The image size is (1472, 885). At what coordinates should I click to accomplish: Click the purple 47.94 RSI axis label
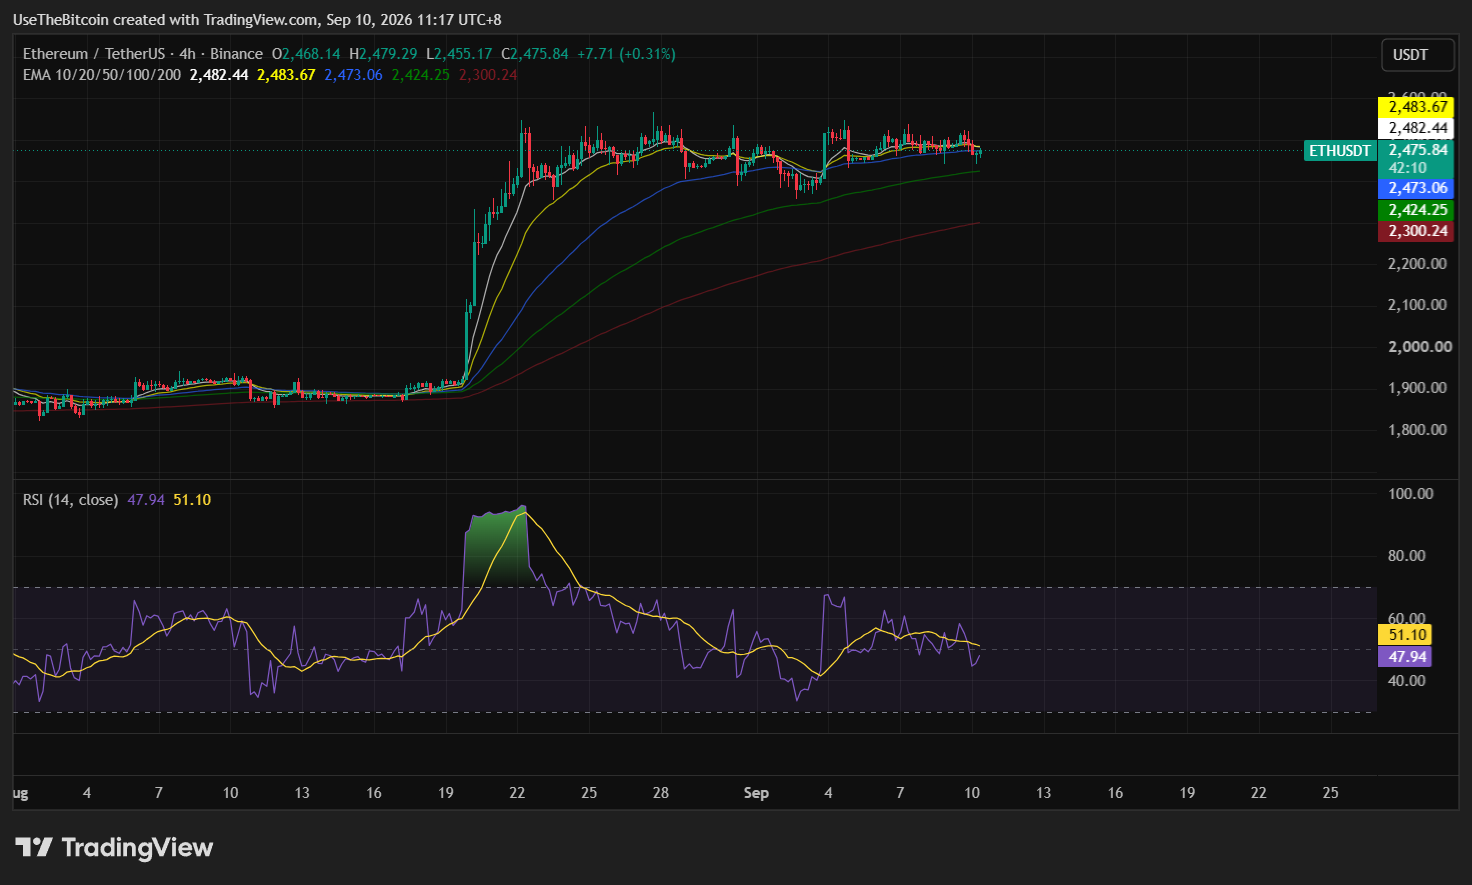(x=1406, y=657)
